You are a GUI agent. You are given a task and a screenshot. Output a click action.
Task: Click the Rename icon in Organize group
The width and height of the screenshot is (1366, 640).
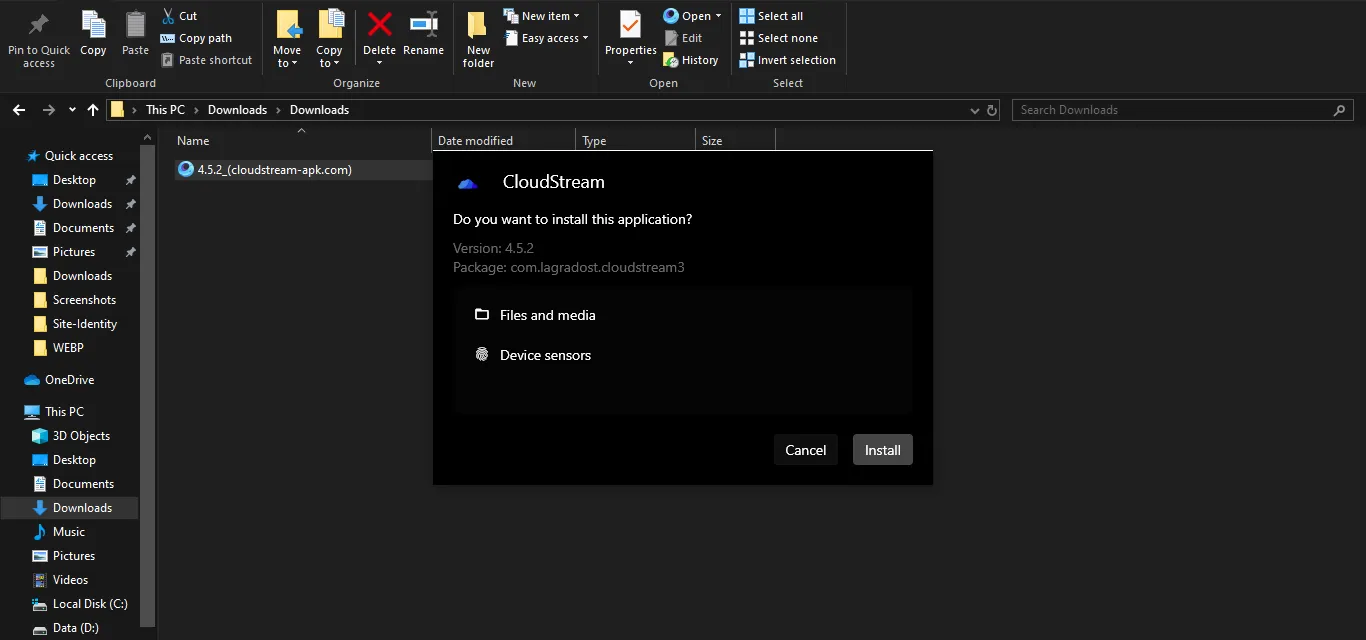(423, 24)
